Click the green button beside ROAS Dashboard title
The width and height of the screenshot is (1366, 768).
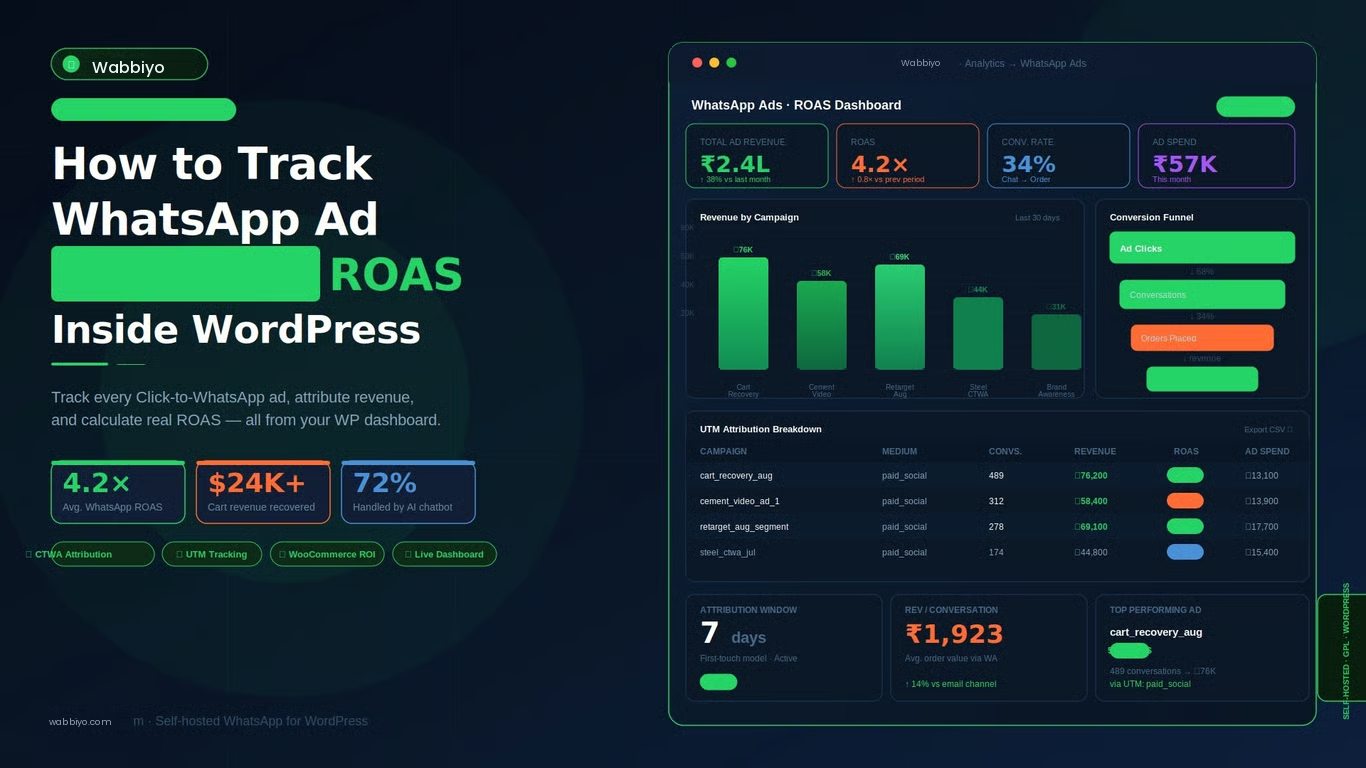pos(1255,107)
